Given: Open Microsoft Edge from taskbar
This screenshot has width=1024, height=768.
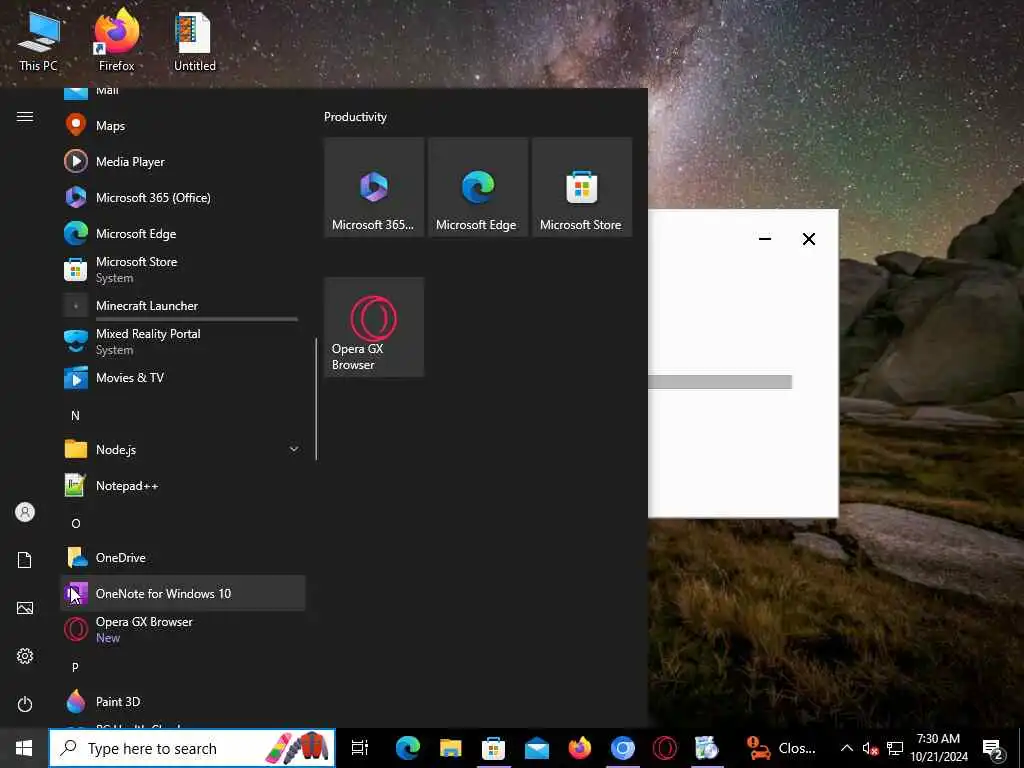Looking at the screenshot, I should (408, 748).
